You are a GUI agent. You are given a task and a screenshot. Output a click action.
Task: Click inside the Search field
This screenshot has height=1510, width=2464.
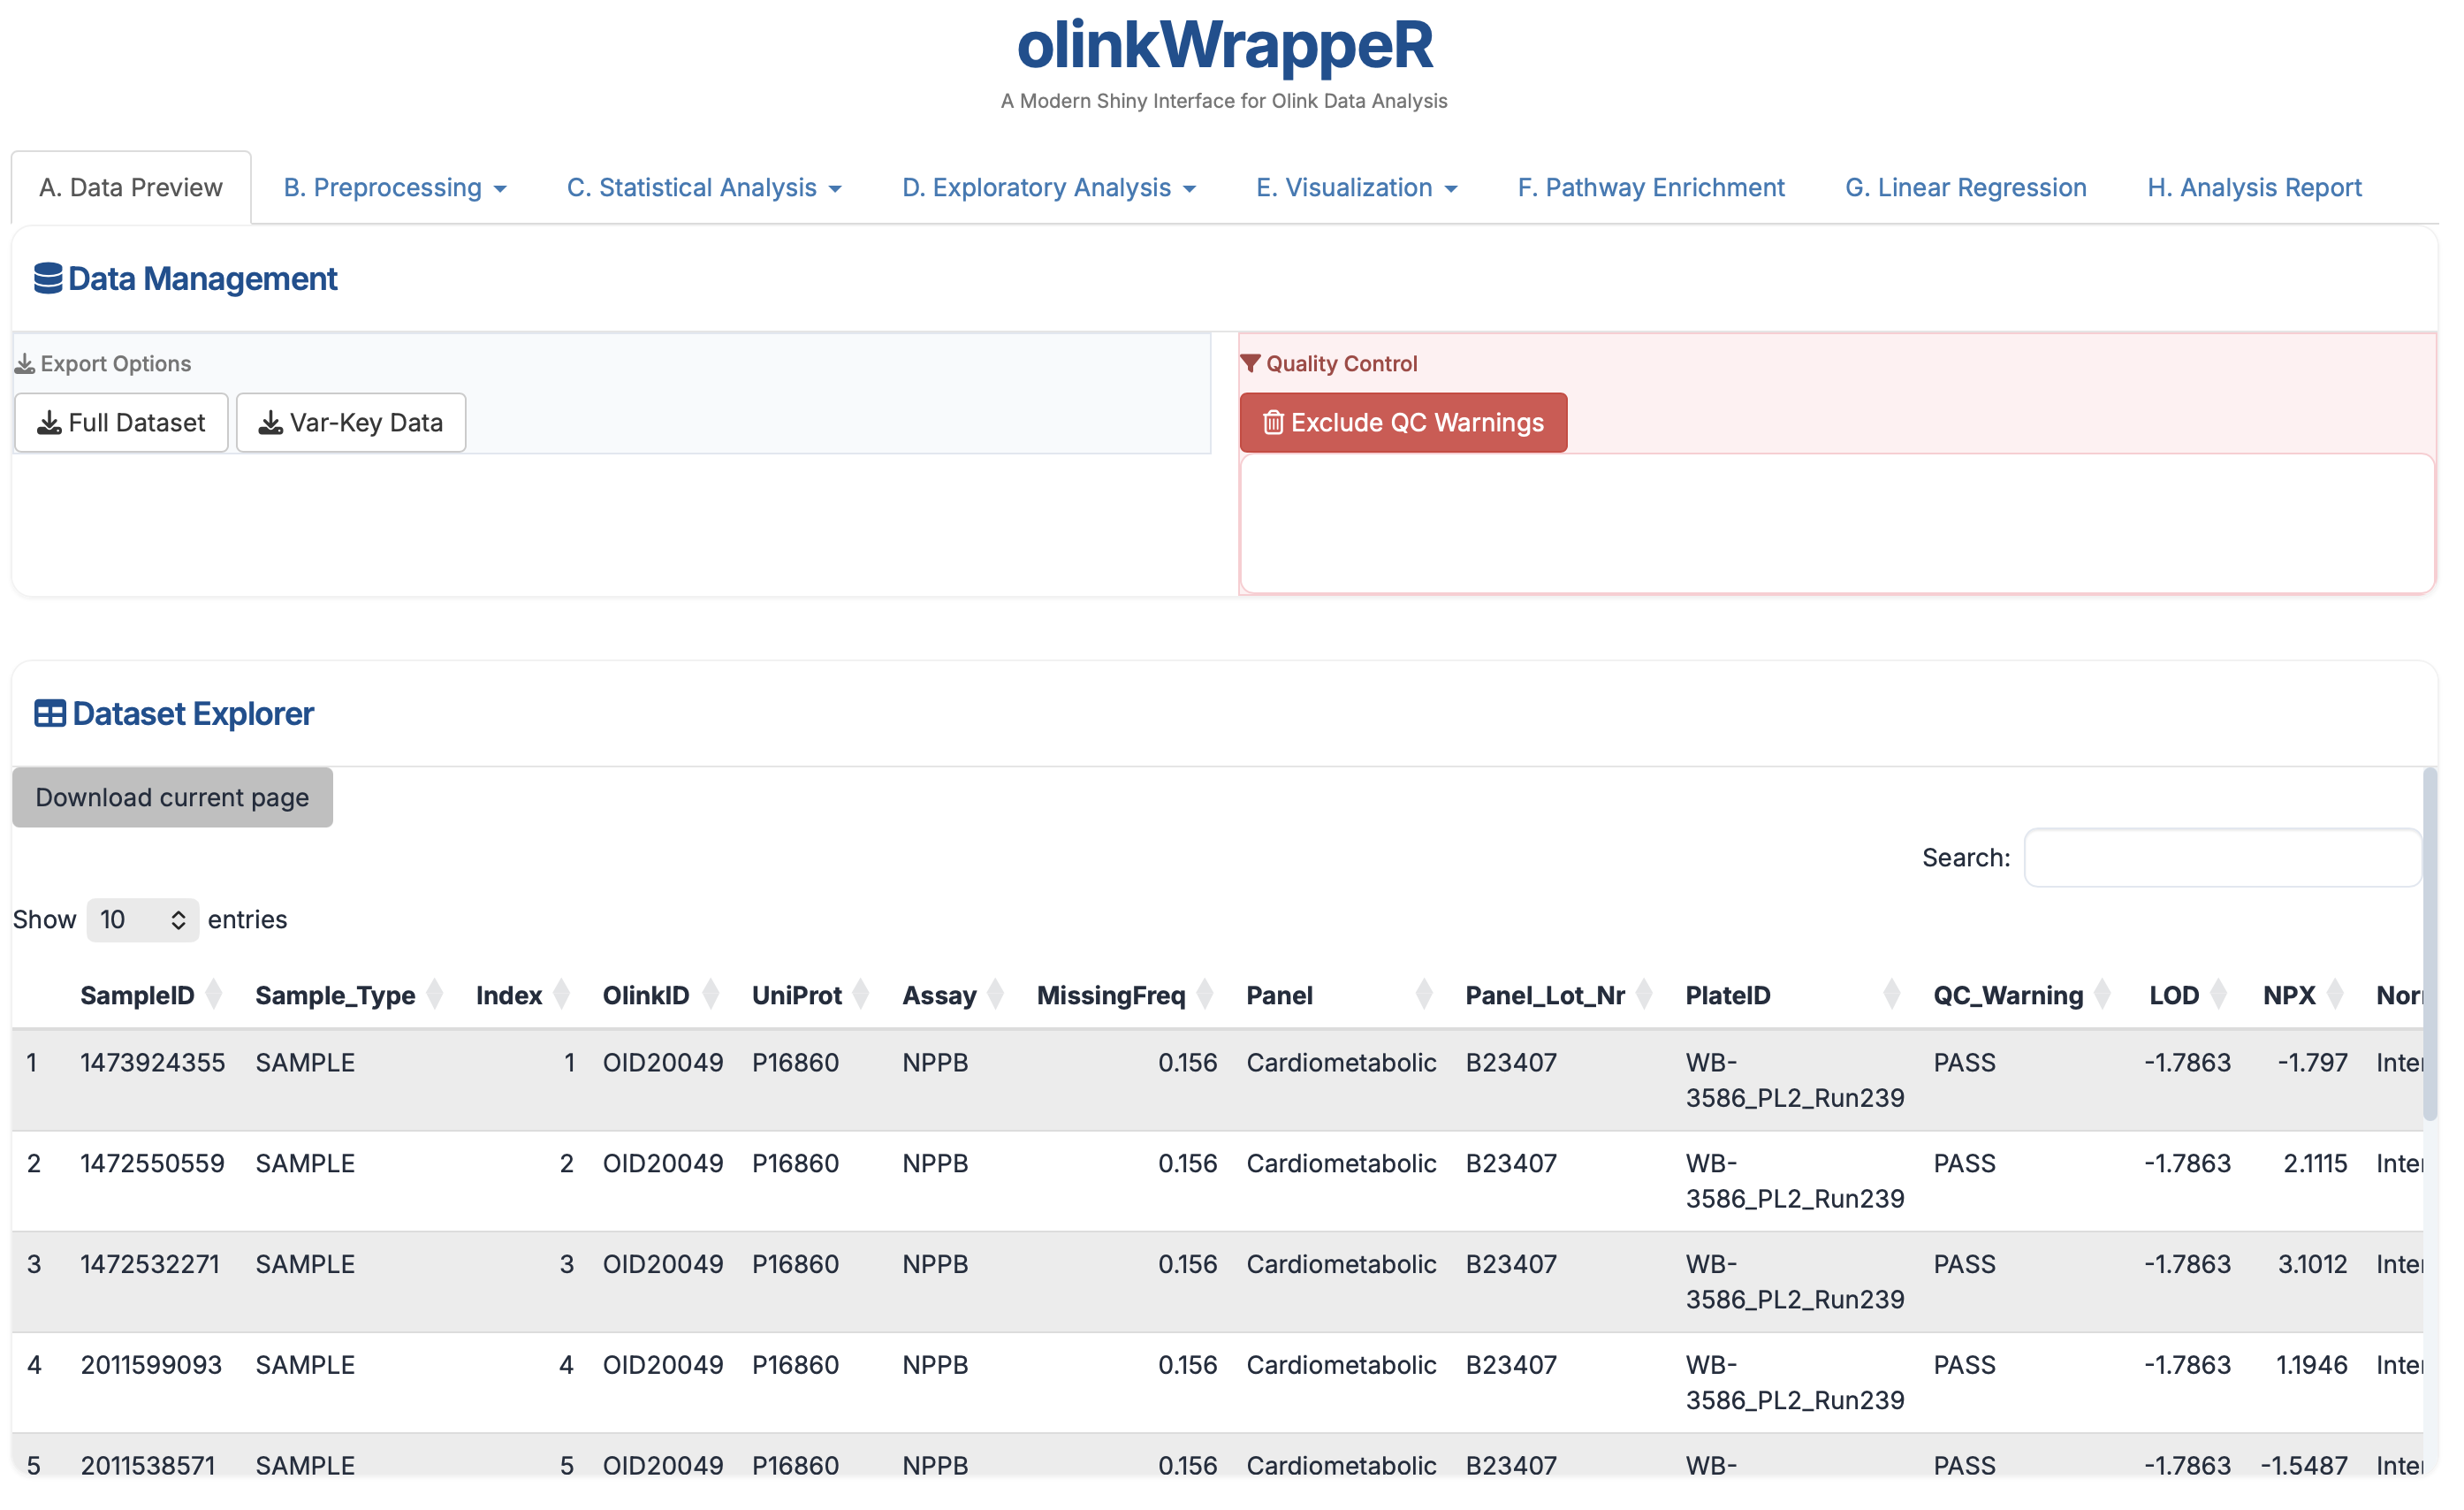[x=2222, y=857]
